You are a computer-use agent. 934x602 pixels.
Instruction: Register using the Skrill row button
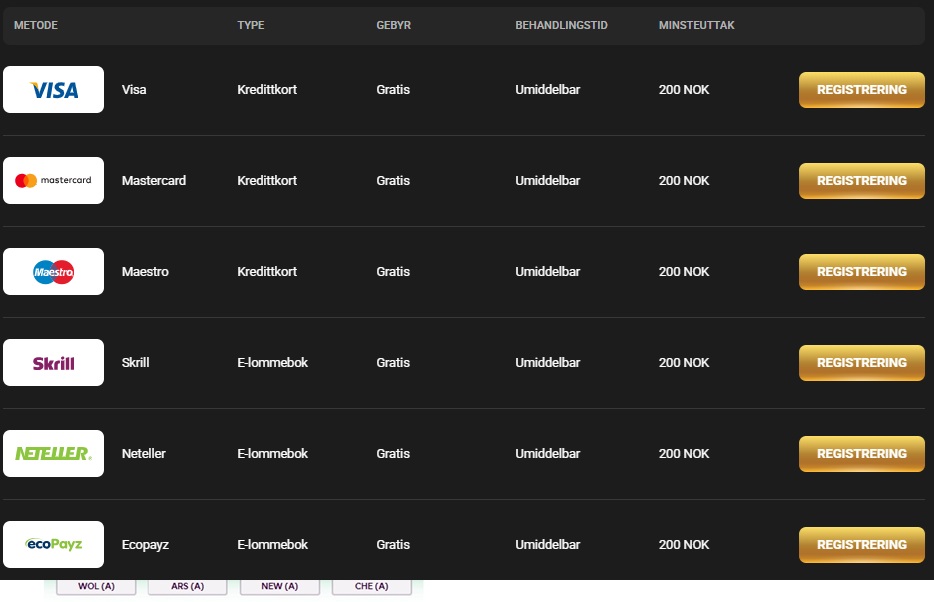(861, 363)
